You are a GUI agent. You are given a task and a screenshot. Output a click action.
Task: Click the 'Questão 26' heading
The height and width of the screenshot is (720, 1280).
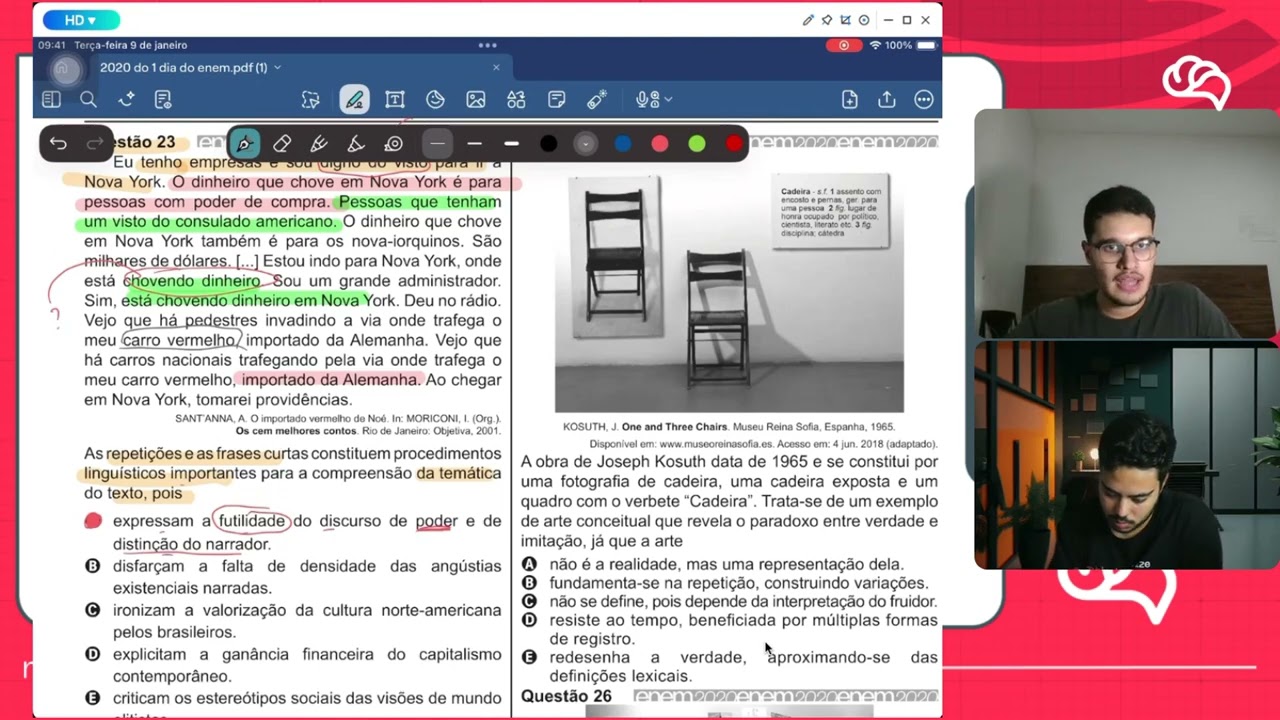566,696
